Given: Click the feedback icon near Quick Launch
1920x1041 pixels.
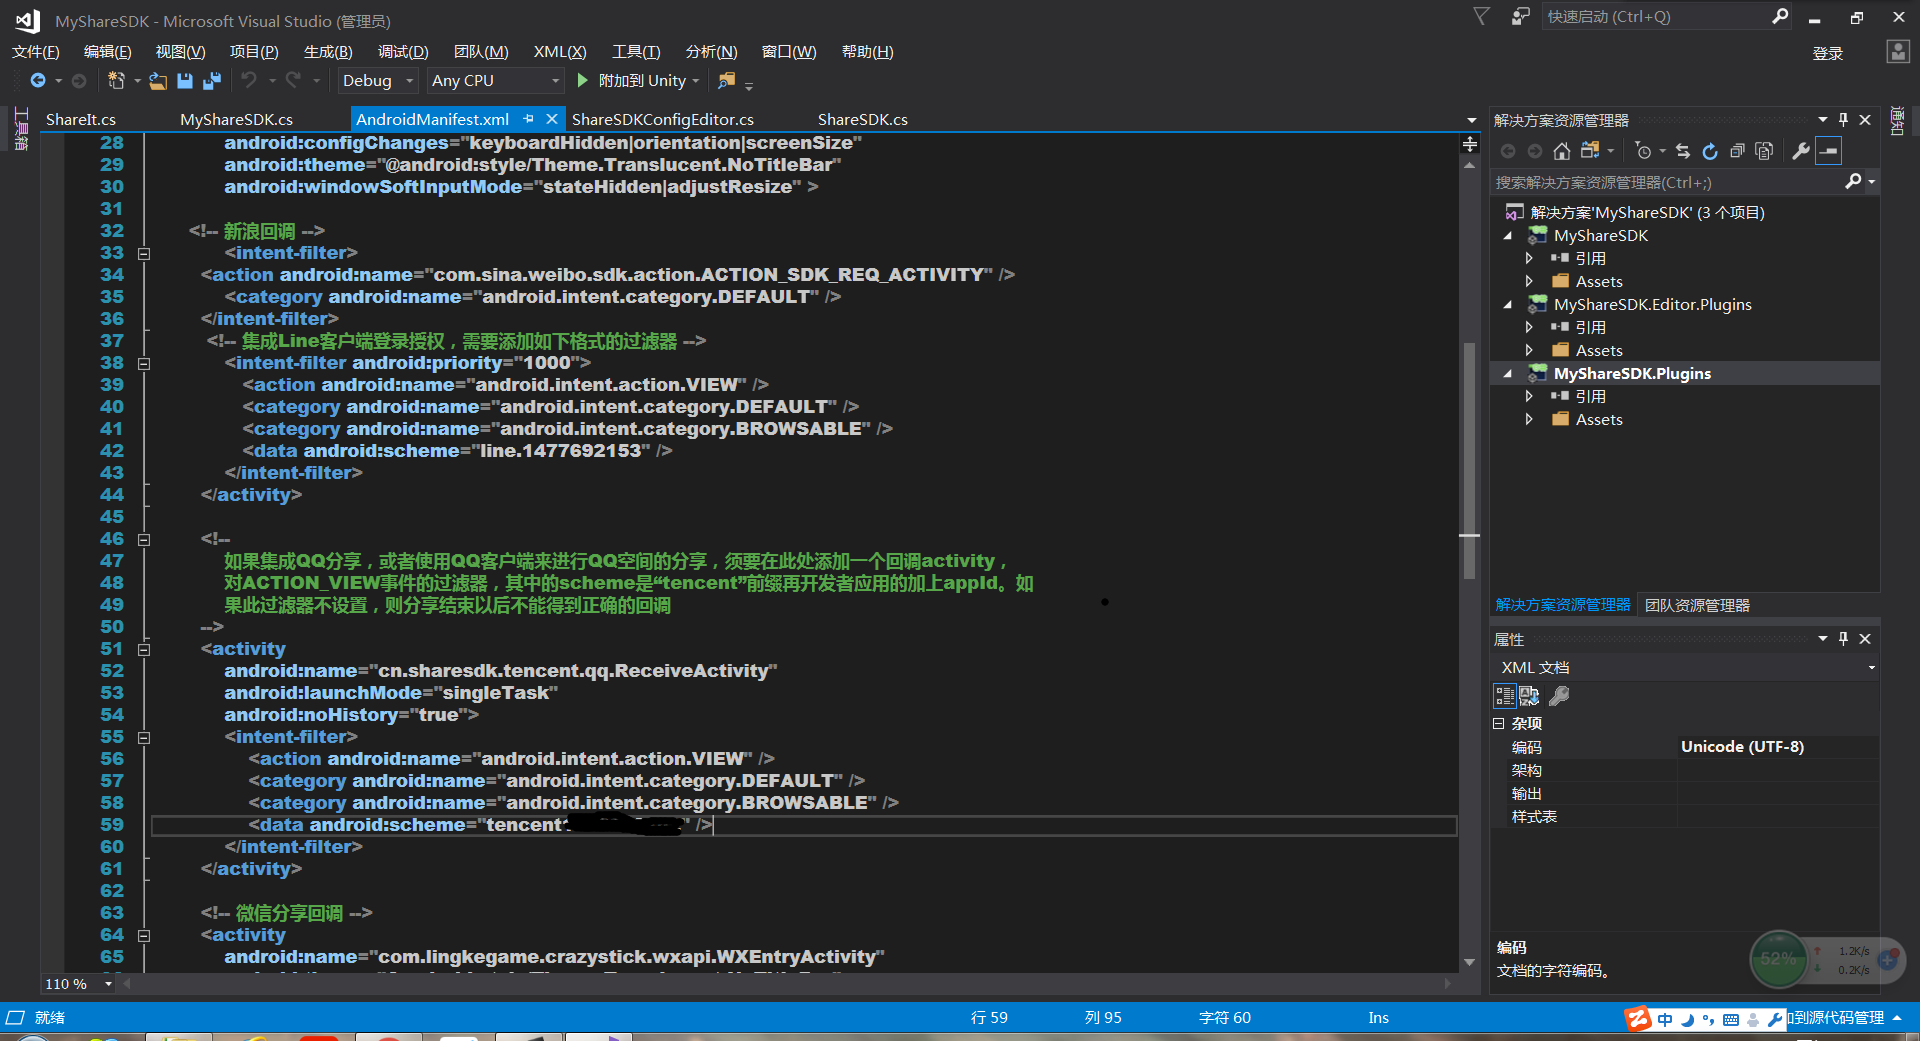Looking at the screenshot, I should 1520,16.
